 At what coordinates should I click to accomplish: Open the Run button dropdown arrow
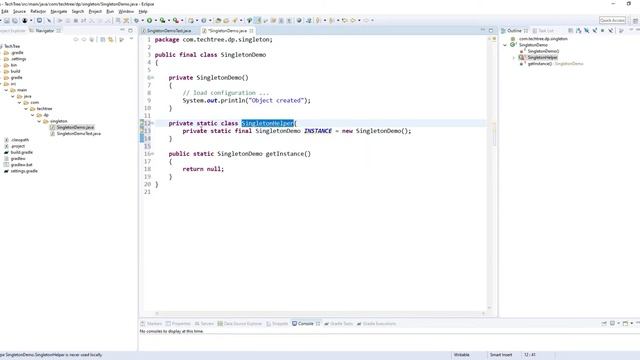coord(156,20)
